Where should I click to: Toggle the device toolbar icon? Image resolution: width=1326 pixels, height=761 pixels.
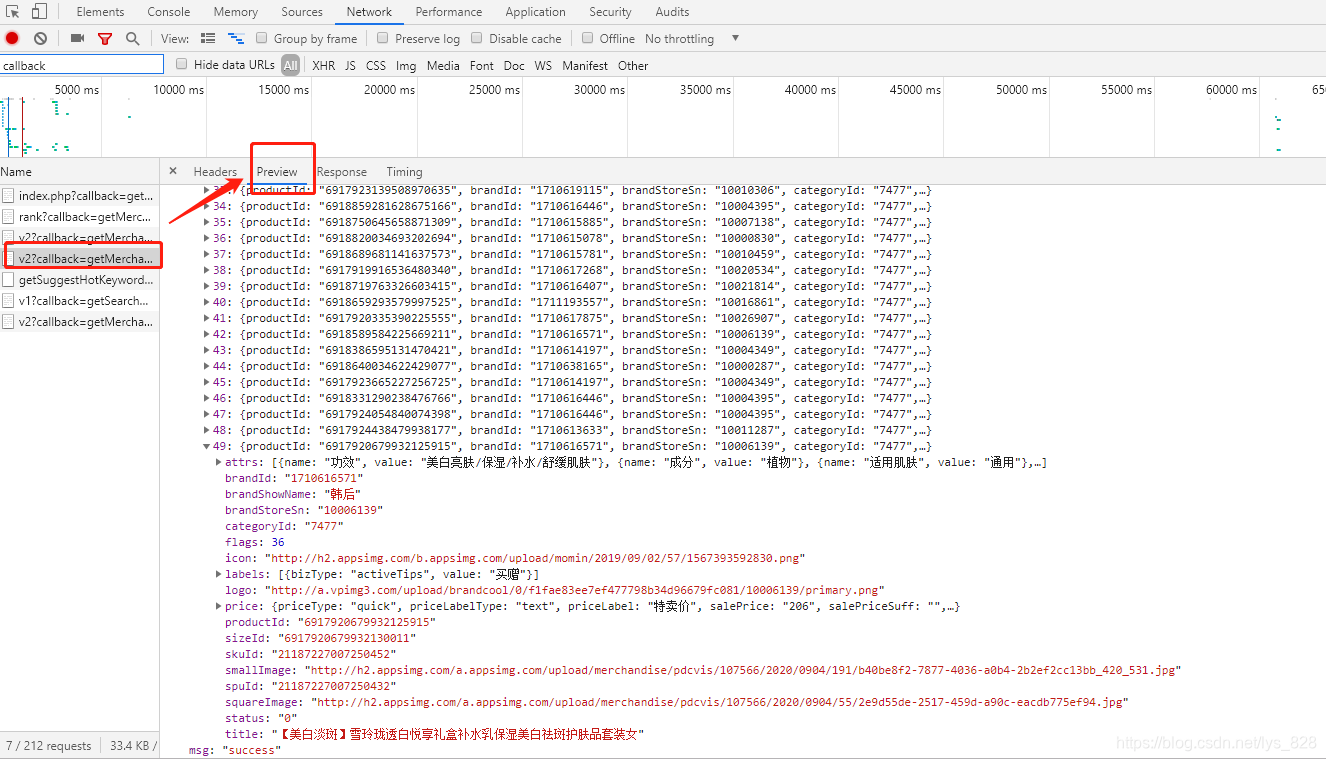pos(39,12)
